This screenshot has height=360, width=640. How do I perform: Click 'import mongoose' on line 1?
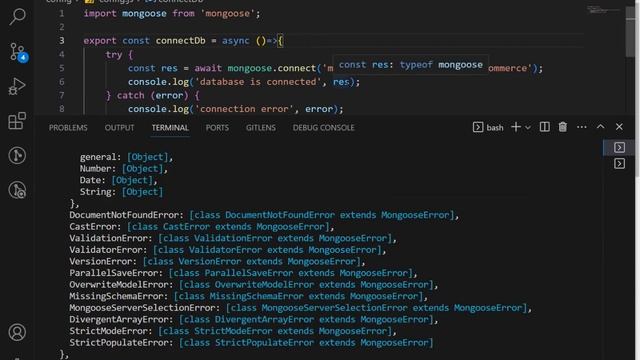(x=125, y=13)
